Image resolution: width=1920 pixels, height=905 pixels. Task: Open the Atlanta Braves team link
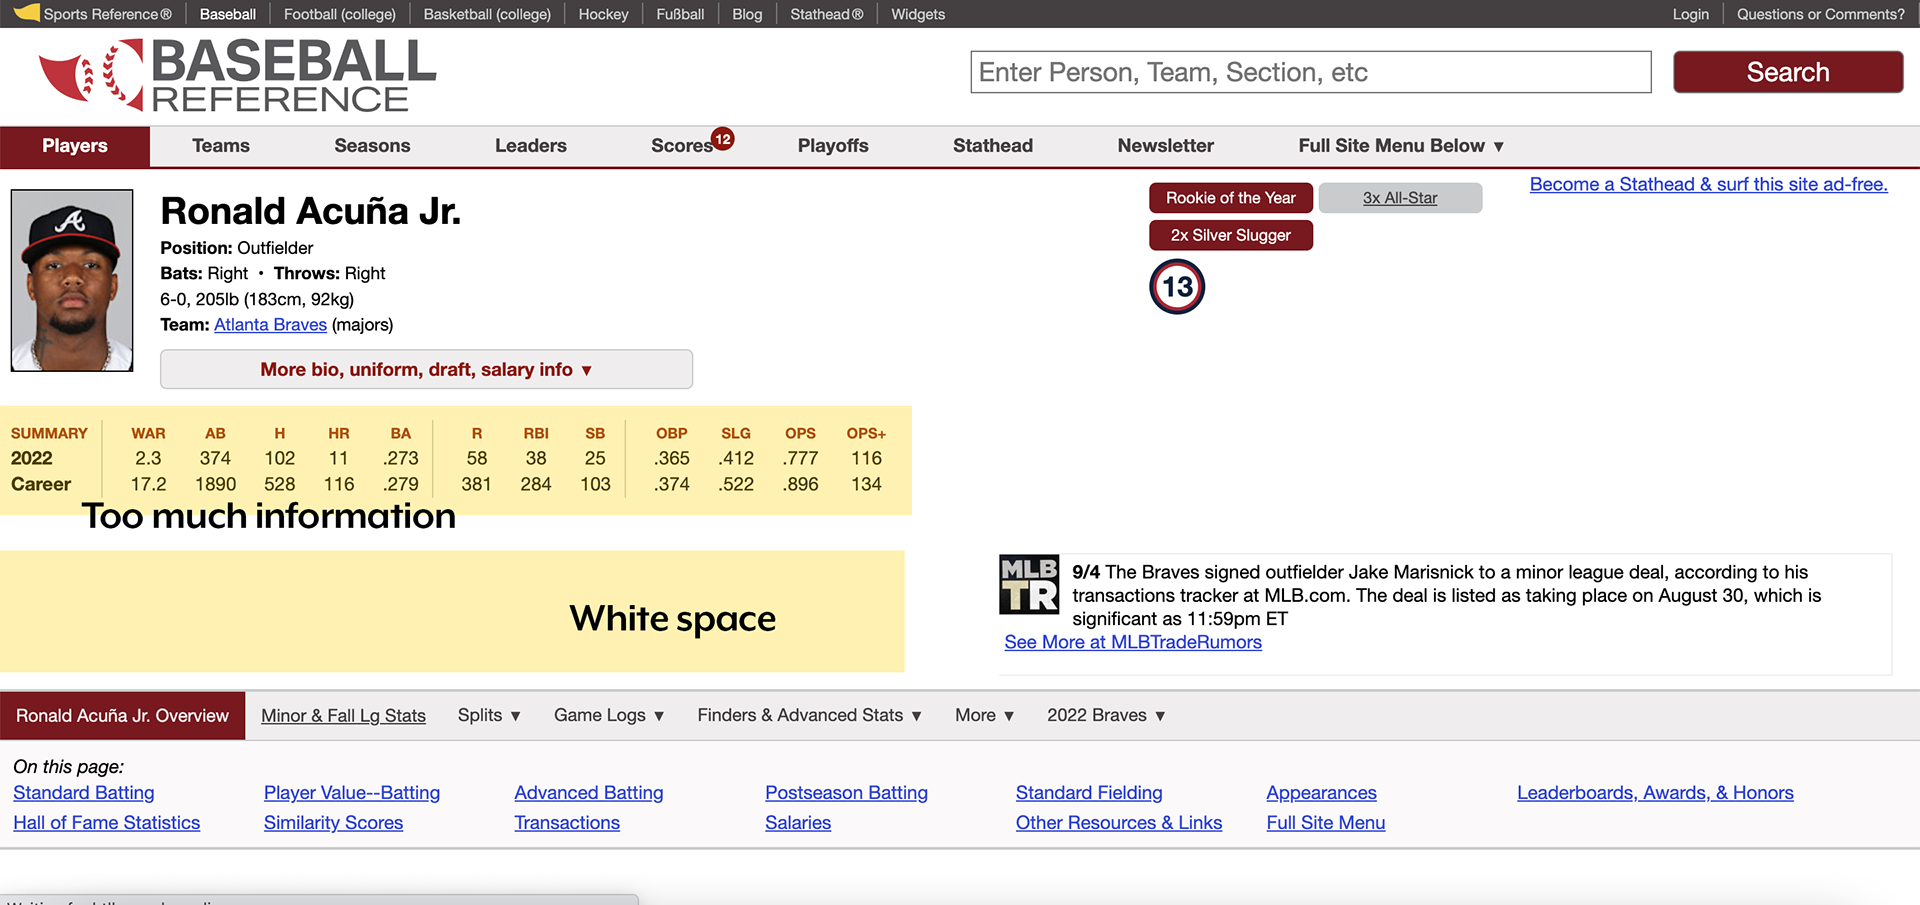(x=270, y=325)
